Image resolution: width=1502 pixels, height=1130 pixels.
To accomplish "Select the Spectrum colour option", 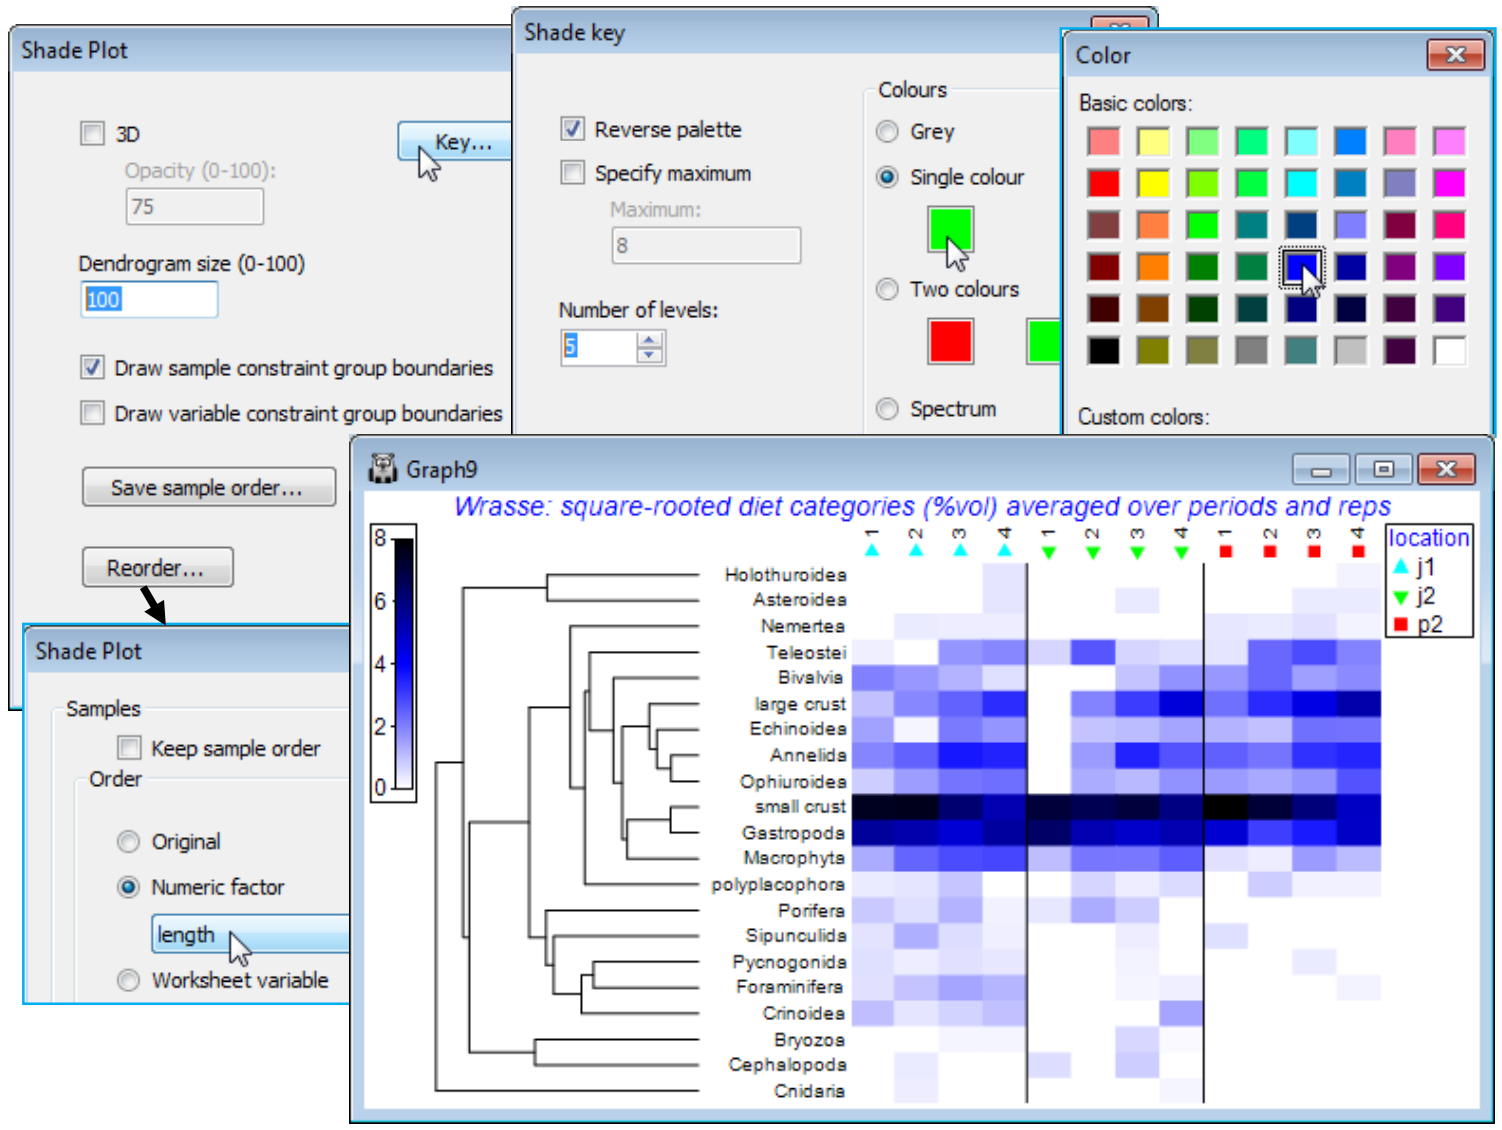I will click(887, 408).
